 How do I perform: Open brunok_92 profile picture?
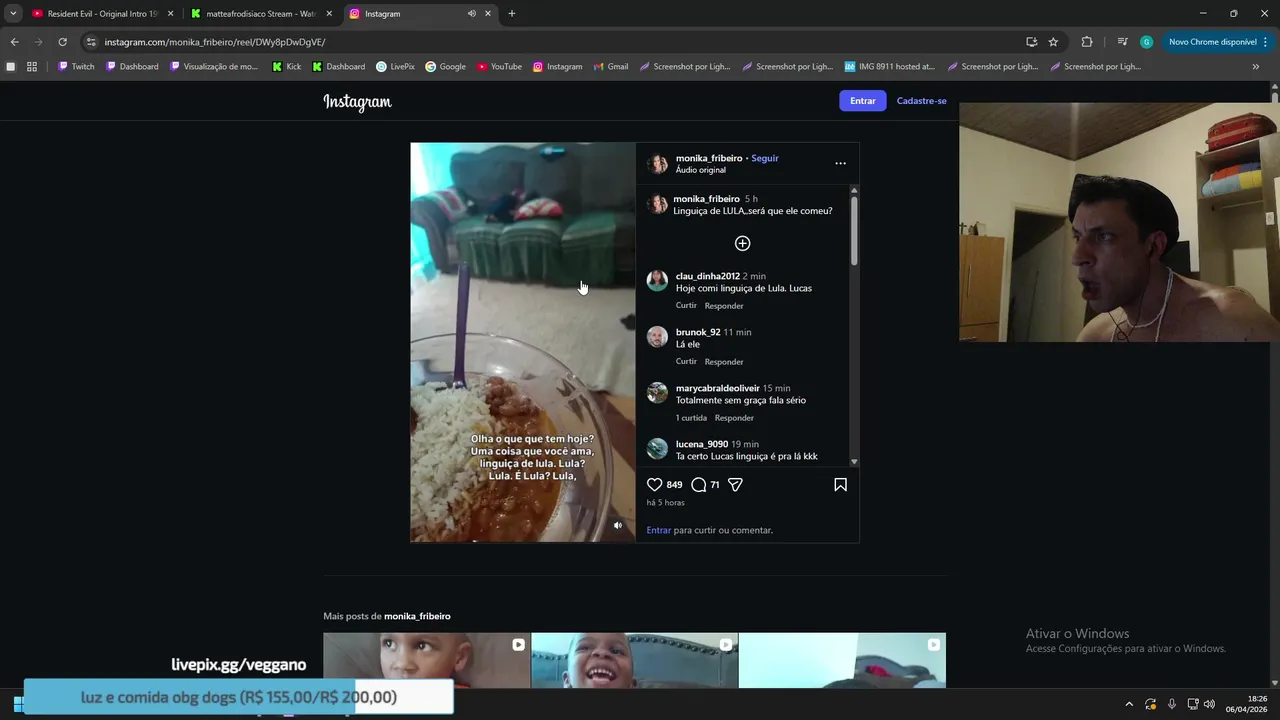point(657,337)
